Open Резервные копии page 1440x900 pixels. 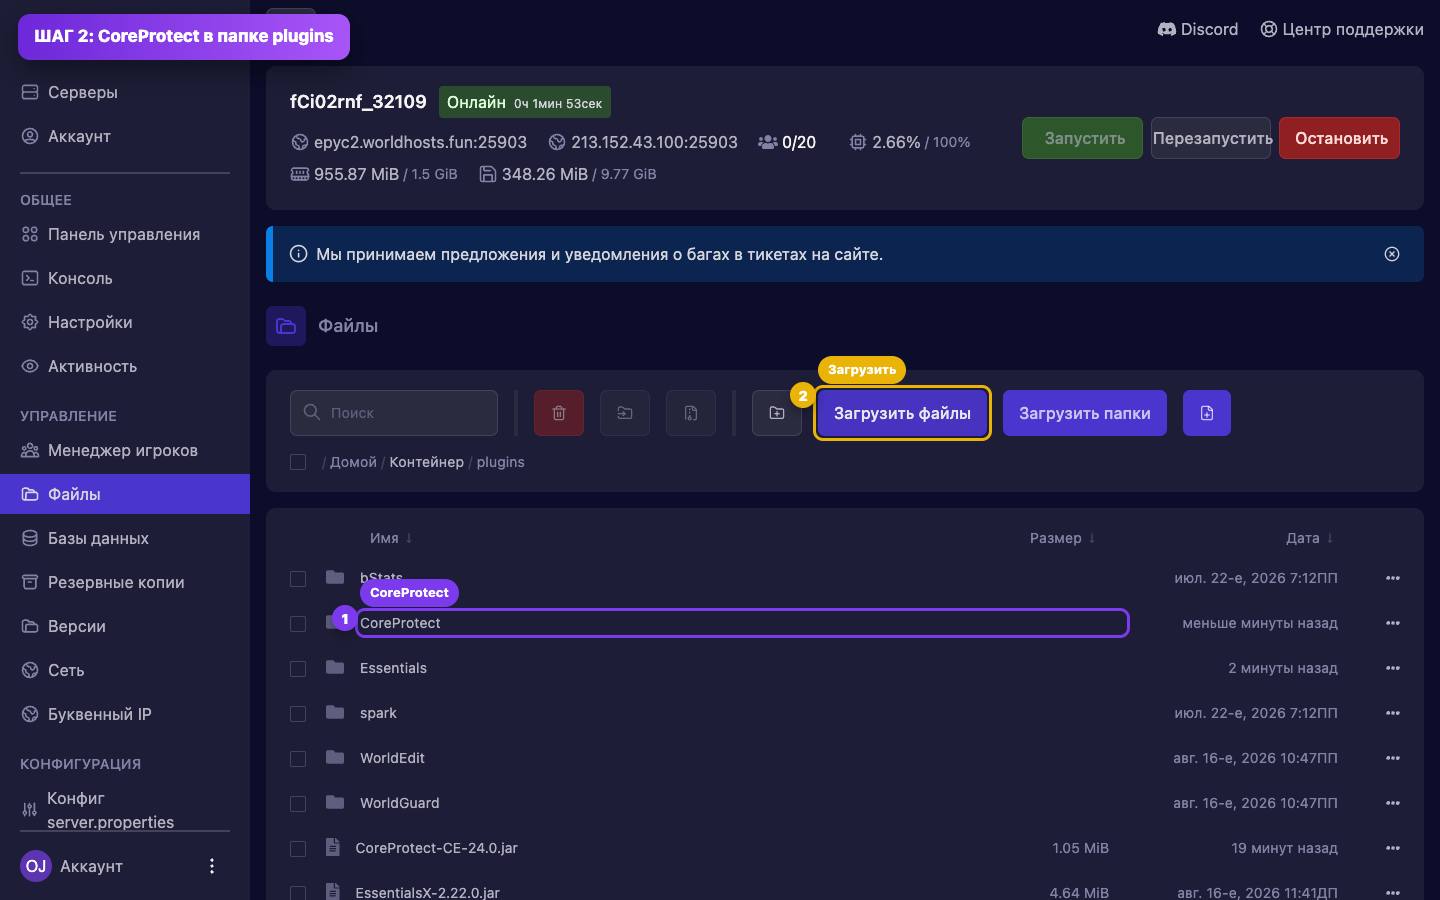[x=125, y=582]
